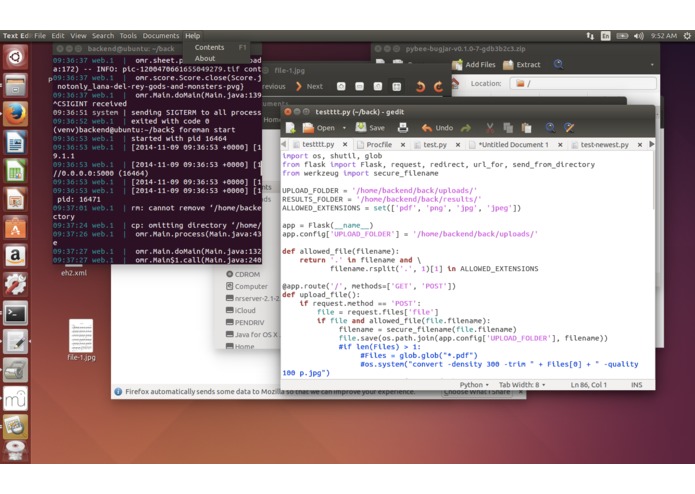Open the Tools menu
The image size is (695, 494).
[x=128, y=36]
